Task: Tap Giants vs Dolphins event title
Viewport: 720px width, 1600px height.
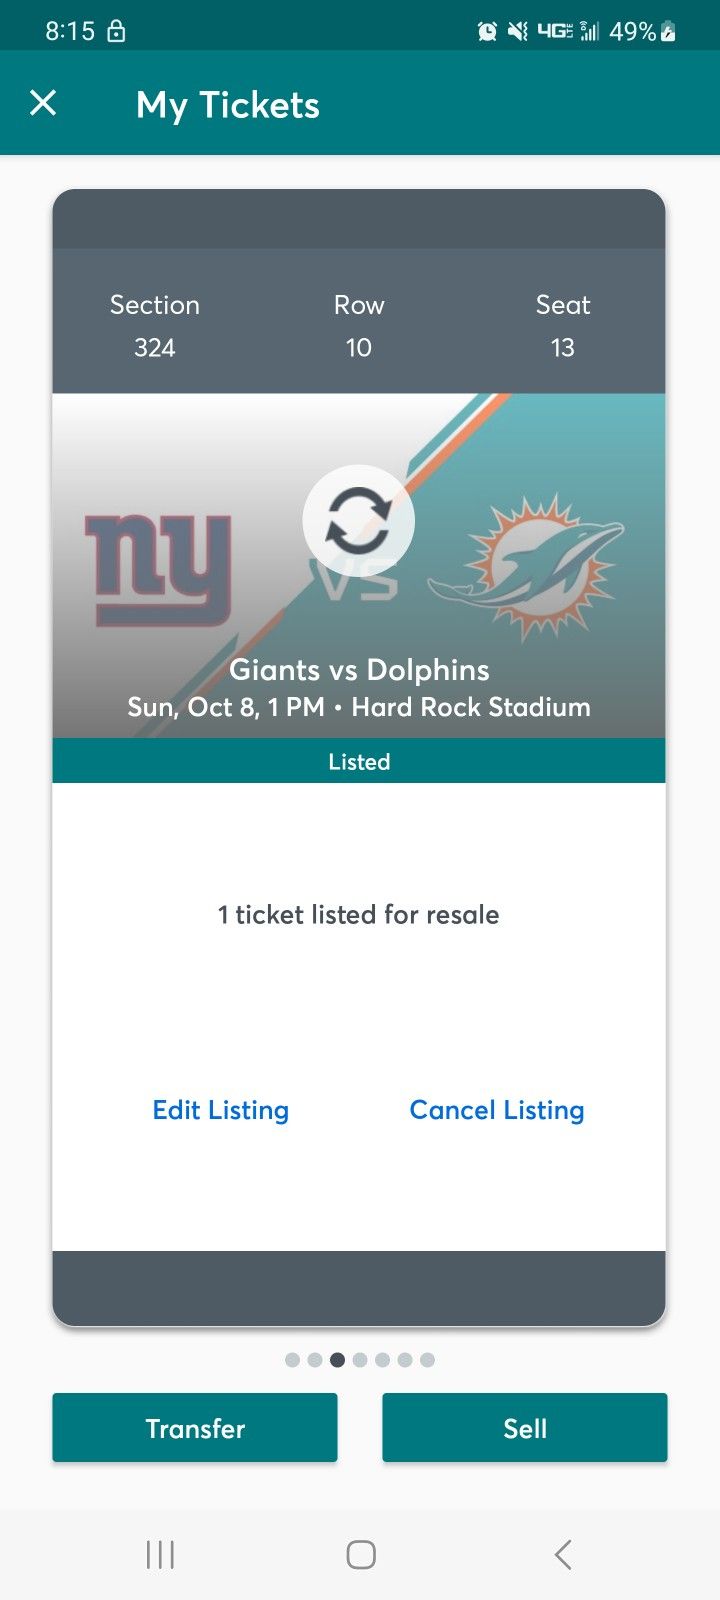Action: pyautogui.click(x=359, y=670)
